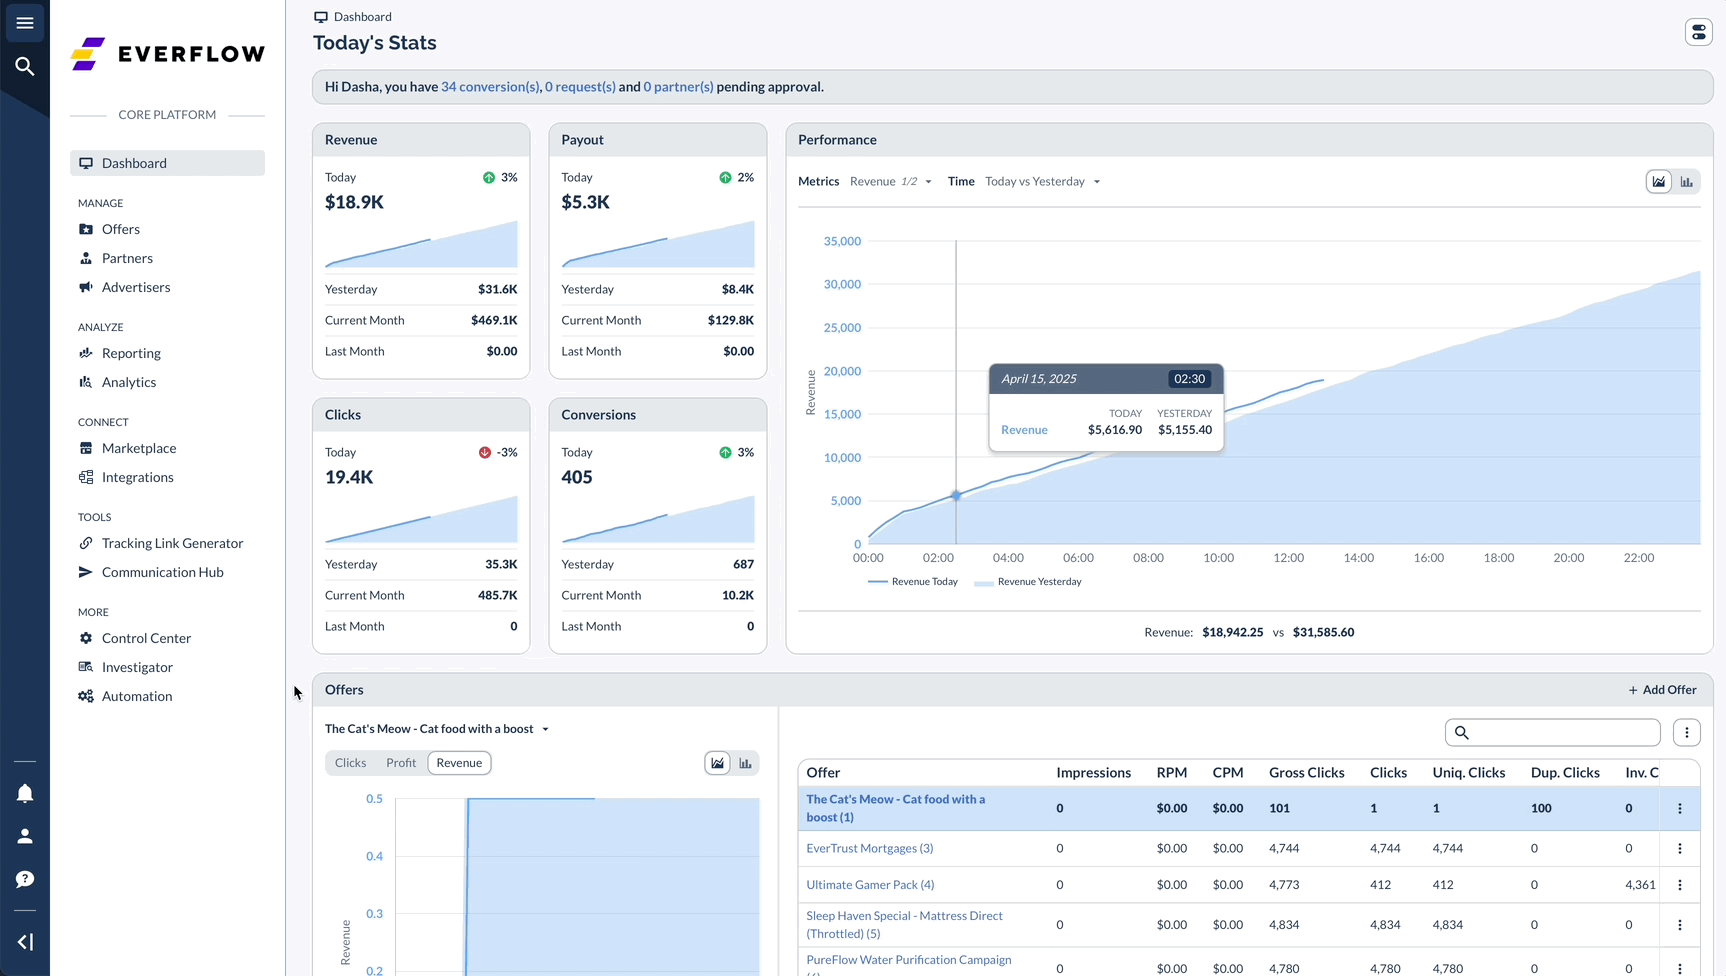1726x976 pixels.
Task: Click the sidebar search magnifier icon
Action: pos(25,66)
